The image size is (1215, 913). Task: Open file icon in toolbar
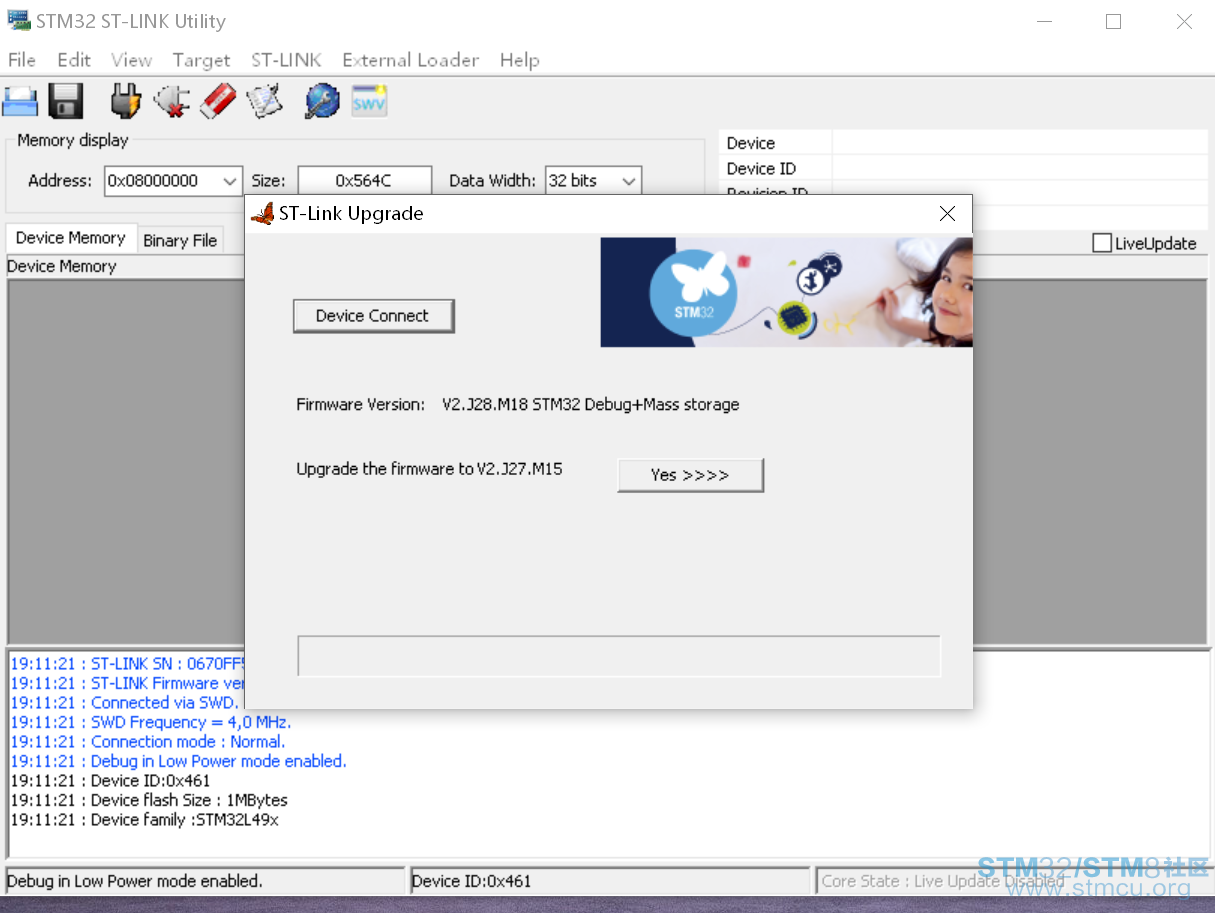20,101
